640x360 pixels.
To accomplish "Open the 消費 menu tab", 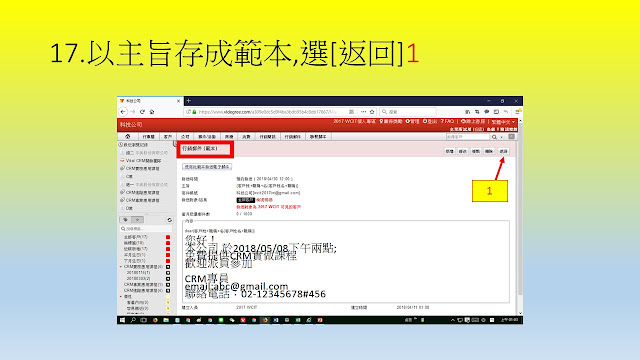I will [246, 137].
